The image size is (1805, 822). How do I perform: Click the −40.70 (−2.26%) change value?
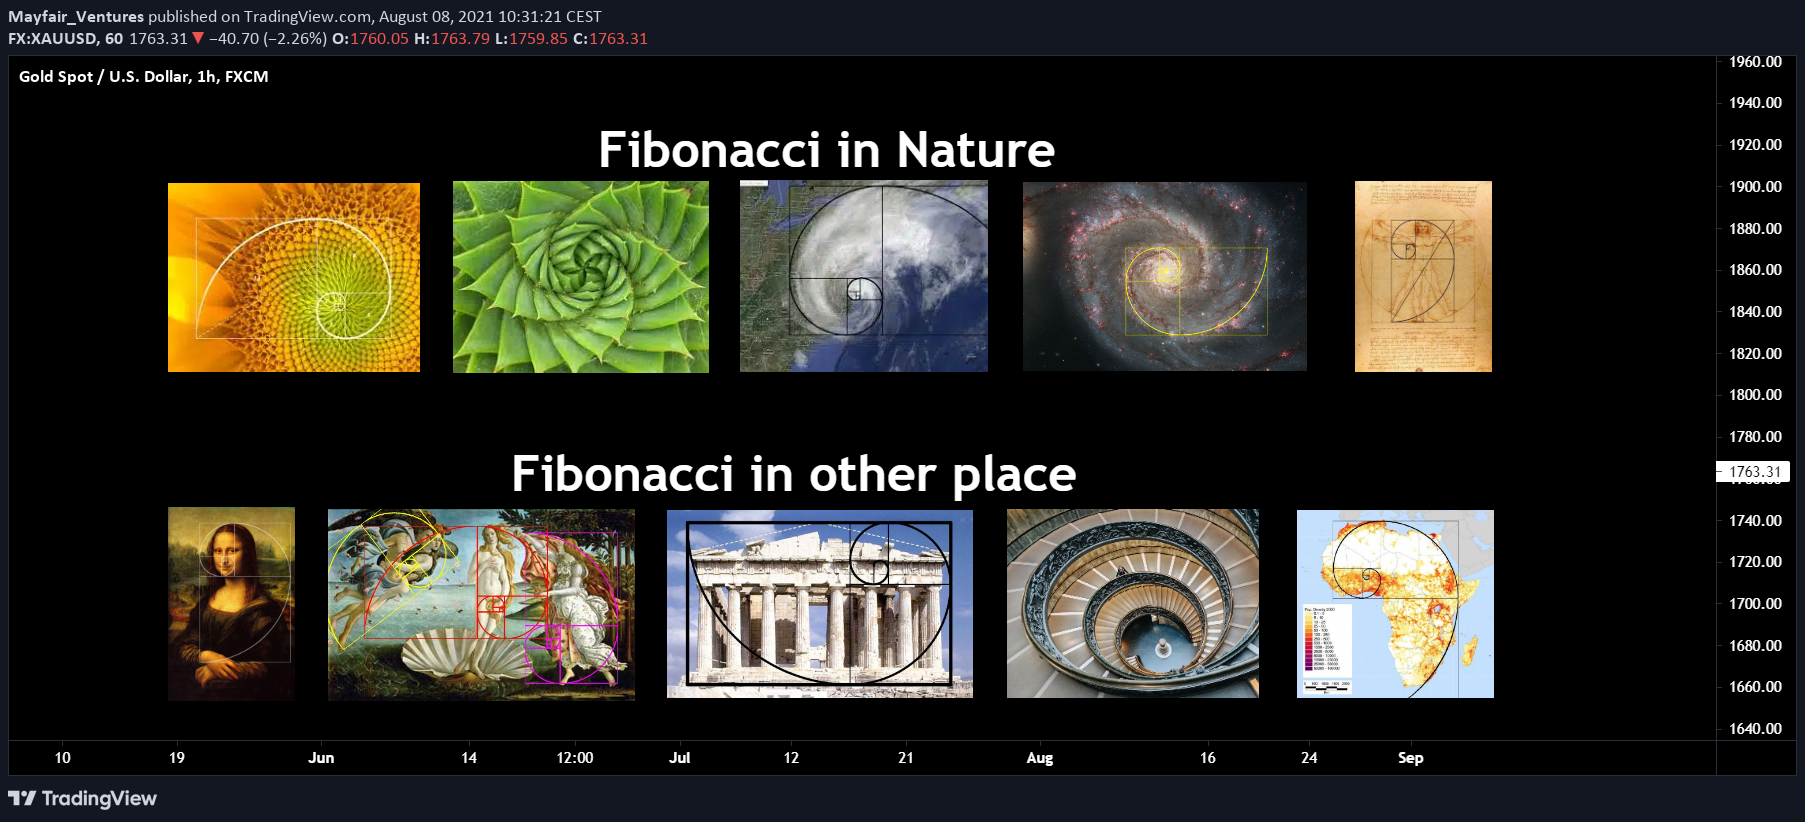tap(268, 39)
